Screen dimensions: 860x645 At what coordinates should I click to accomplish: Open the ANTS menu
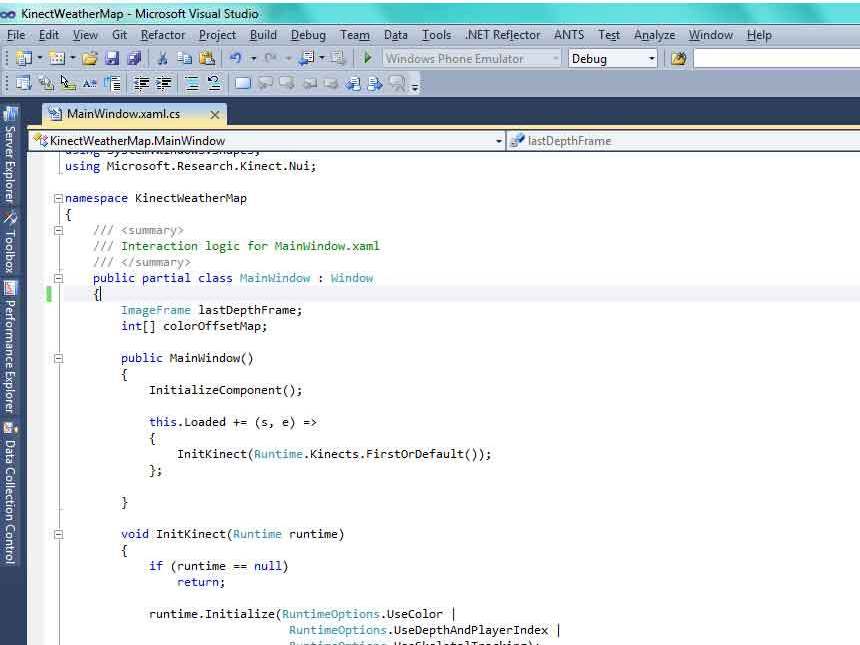569,35
